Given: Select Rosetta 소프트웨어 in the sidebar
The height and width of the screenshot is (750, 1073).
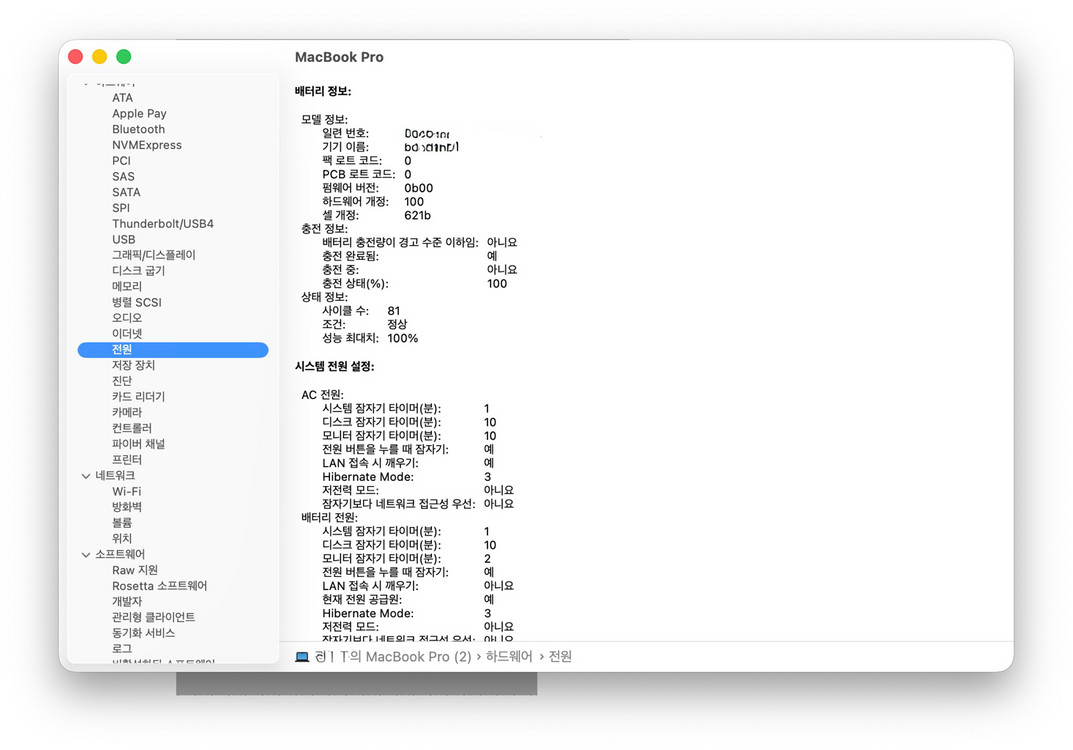Looking at the screenshot, I should tap(159, 586).
